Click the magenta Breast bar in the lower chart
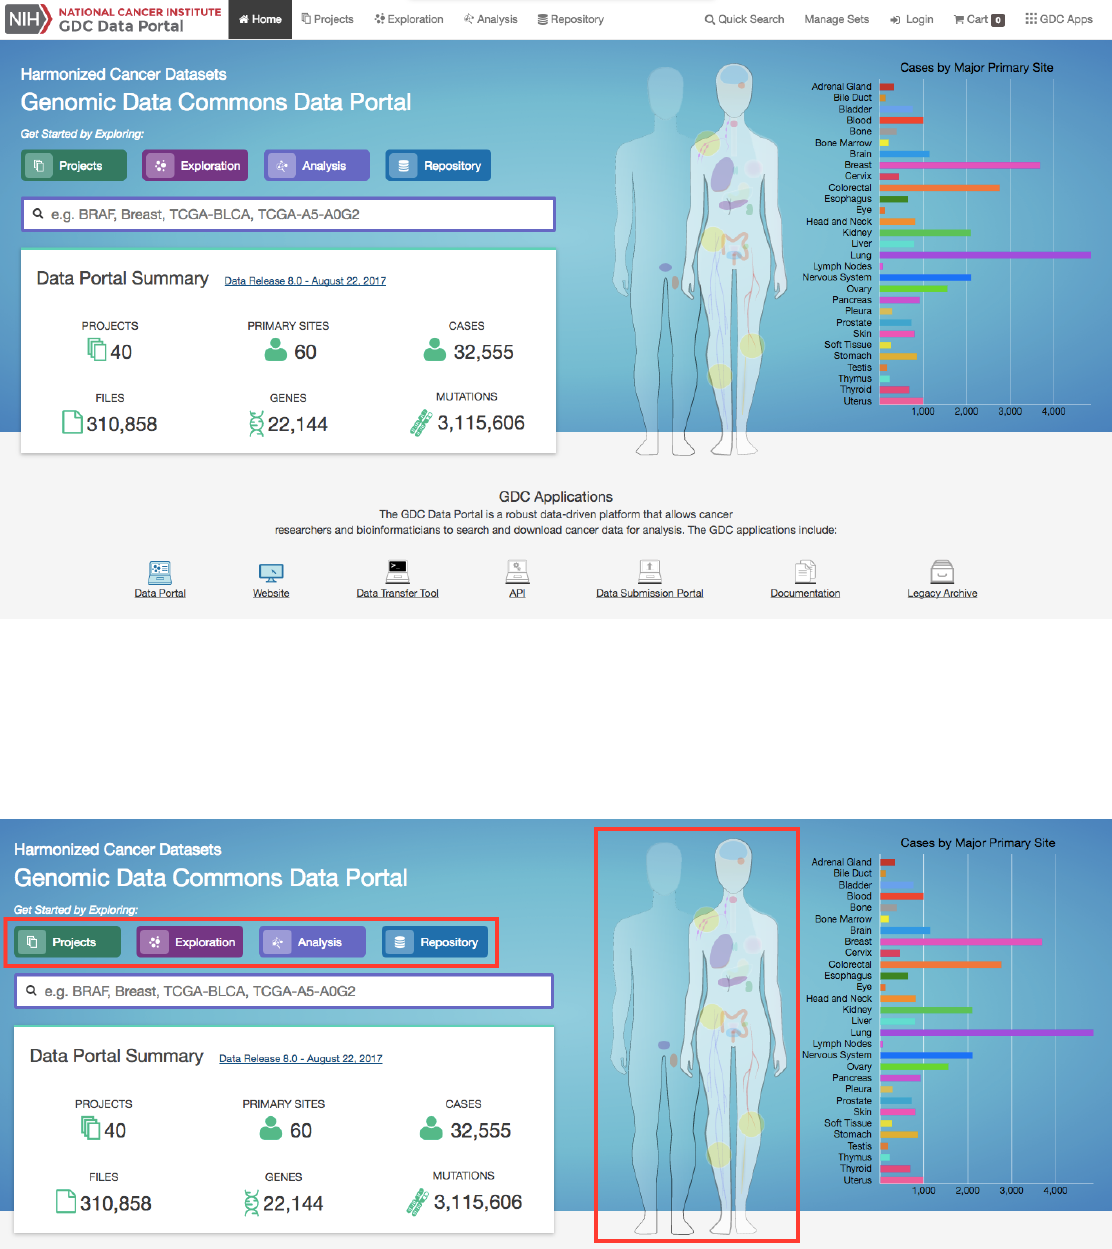This screenshot has width=1112, height=1249. coord(961,942)
